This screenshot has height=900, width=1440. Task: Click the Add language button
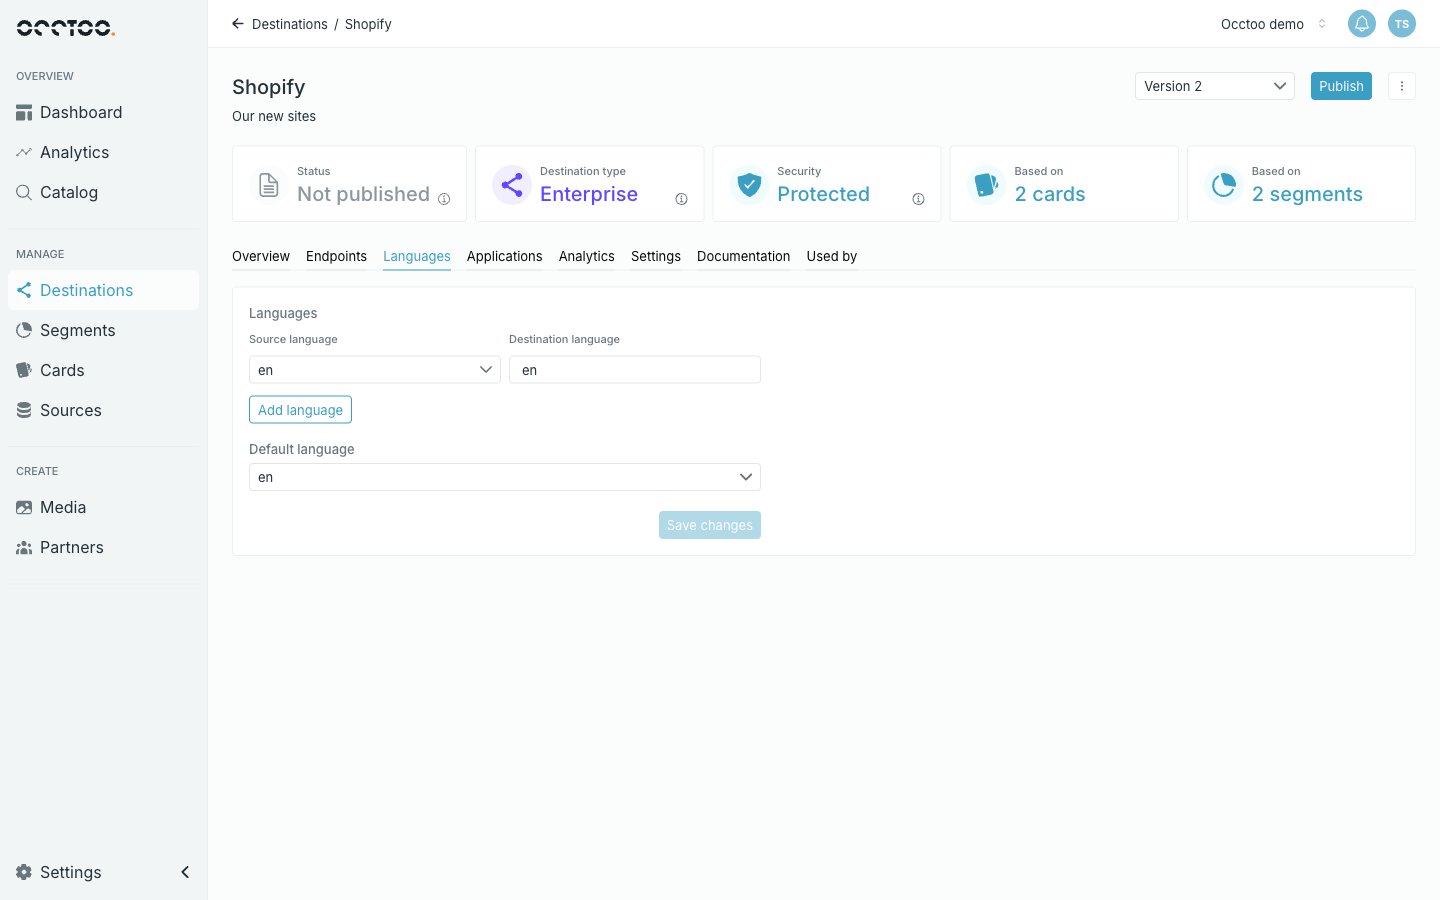pyautogui.click(x=300, y=410)
